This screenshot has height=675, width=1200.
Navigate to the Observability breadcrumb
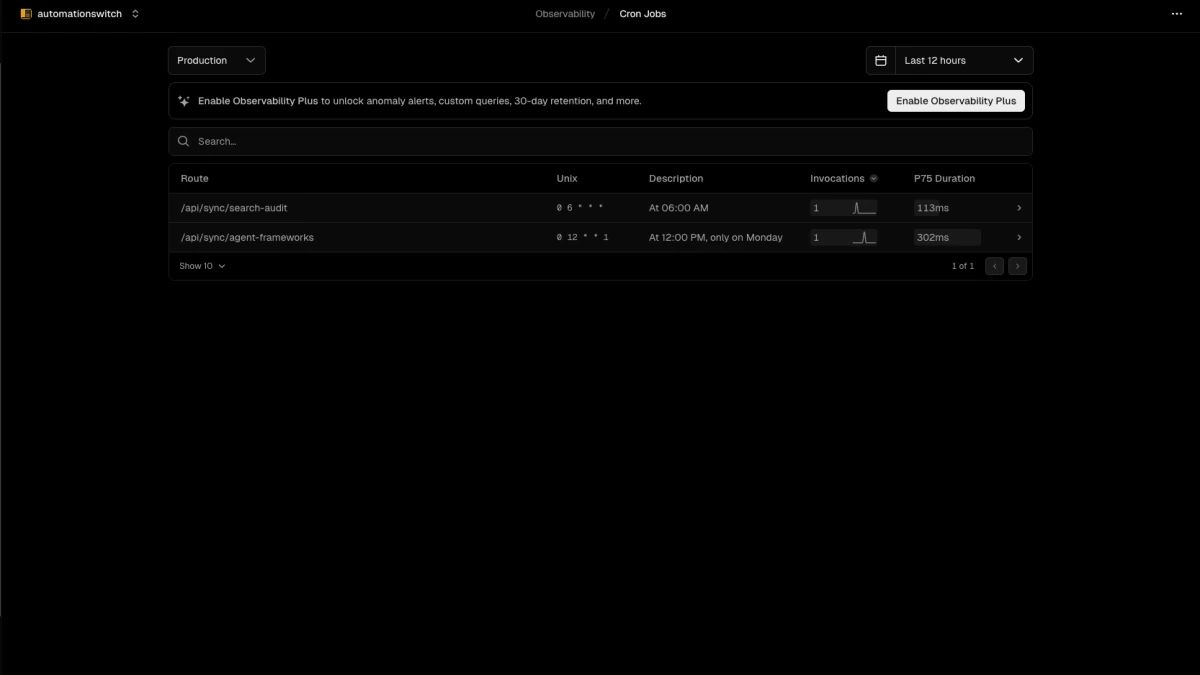(564, 13)
